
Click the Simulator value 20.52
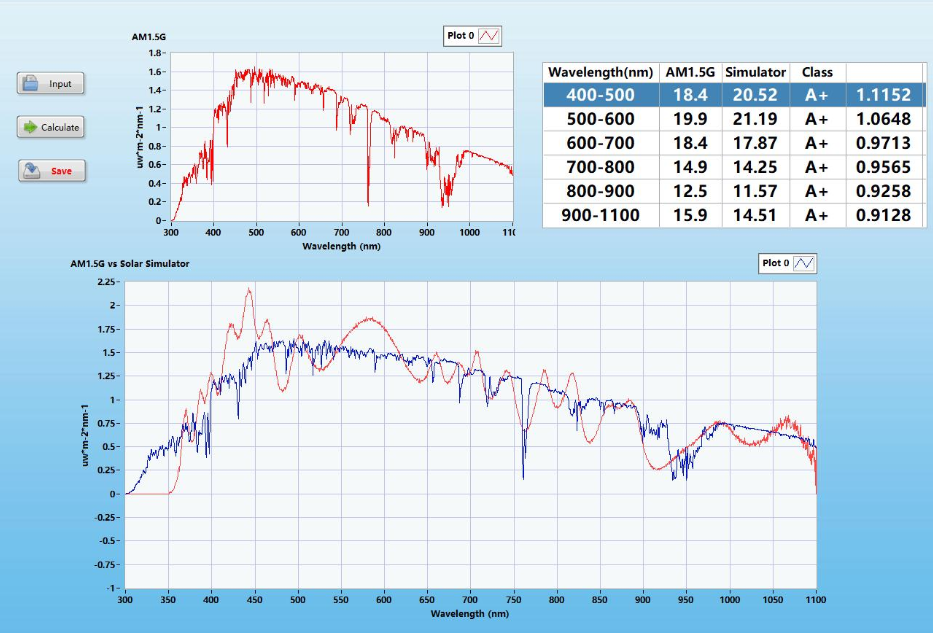tap(755, 95)
